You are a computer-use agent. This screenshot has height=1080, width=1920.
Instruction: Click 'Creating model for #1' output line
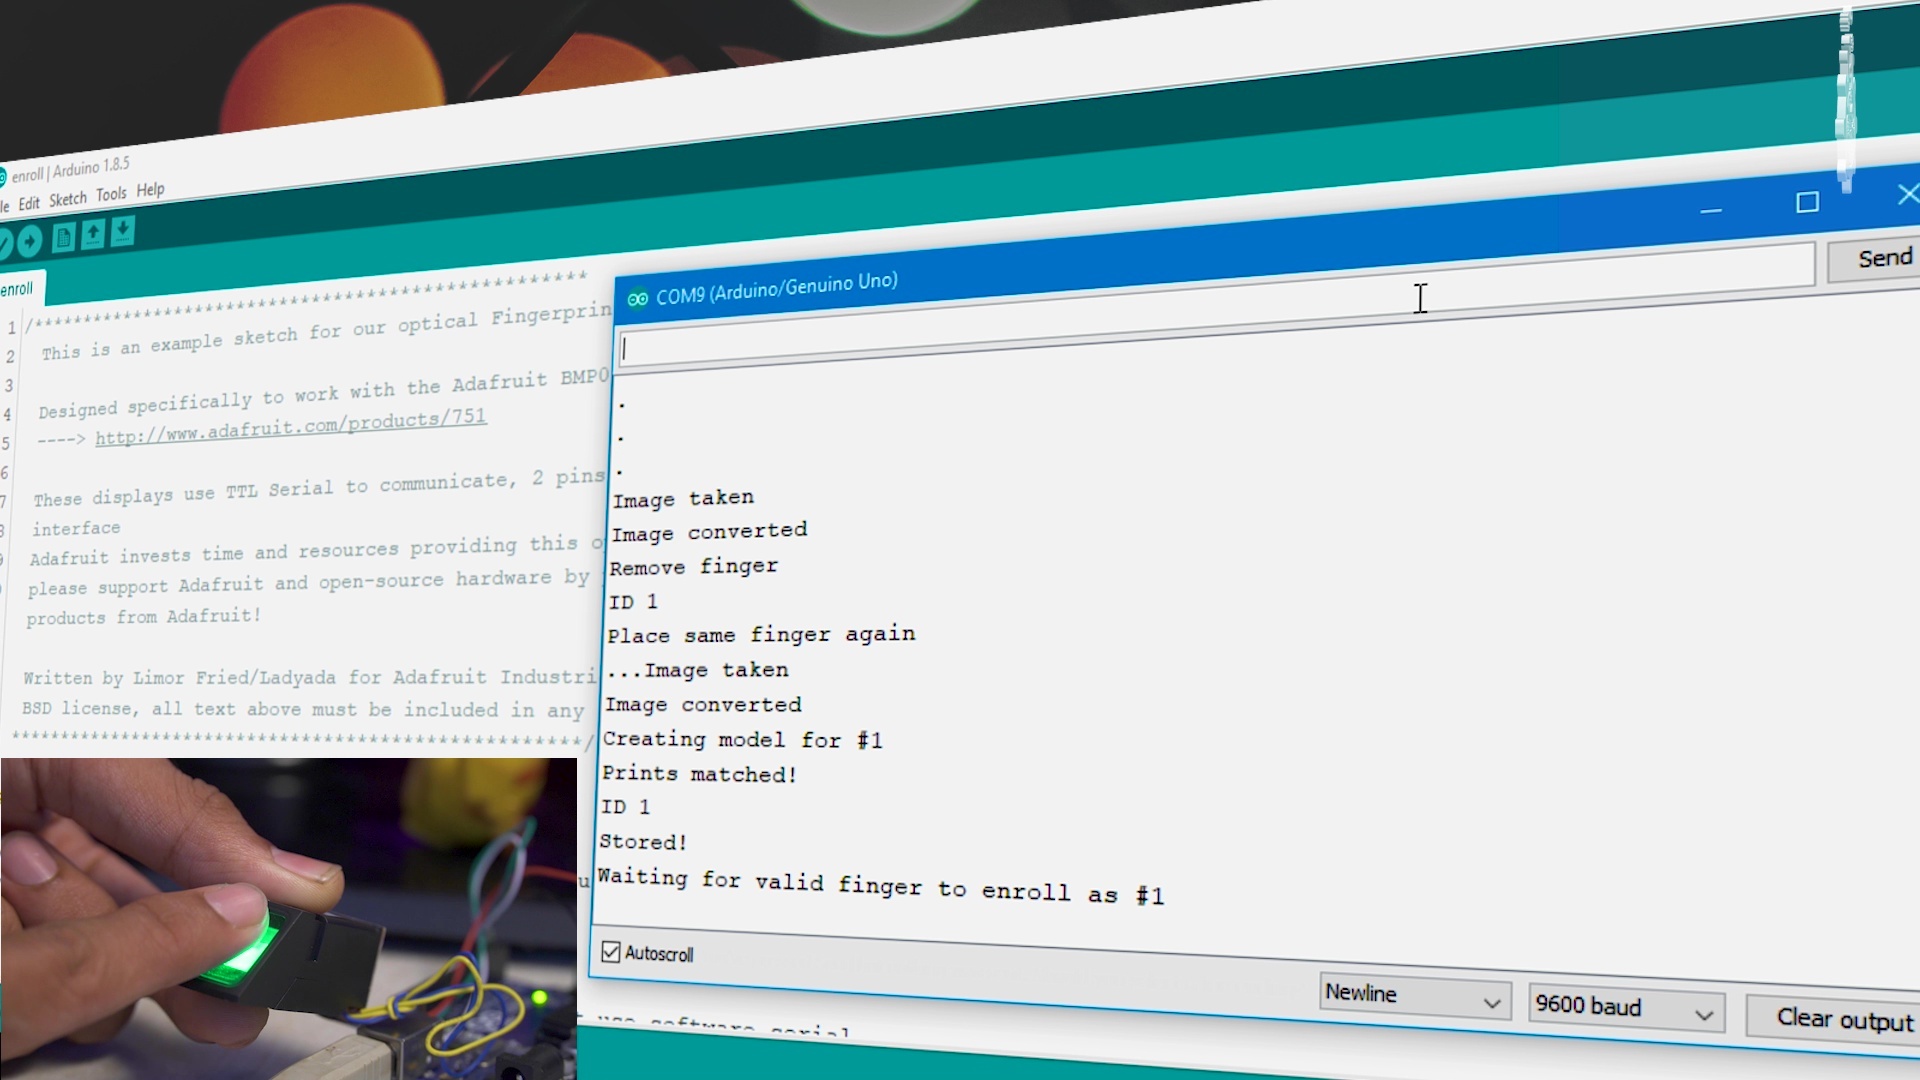tap(742, 740)
